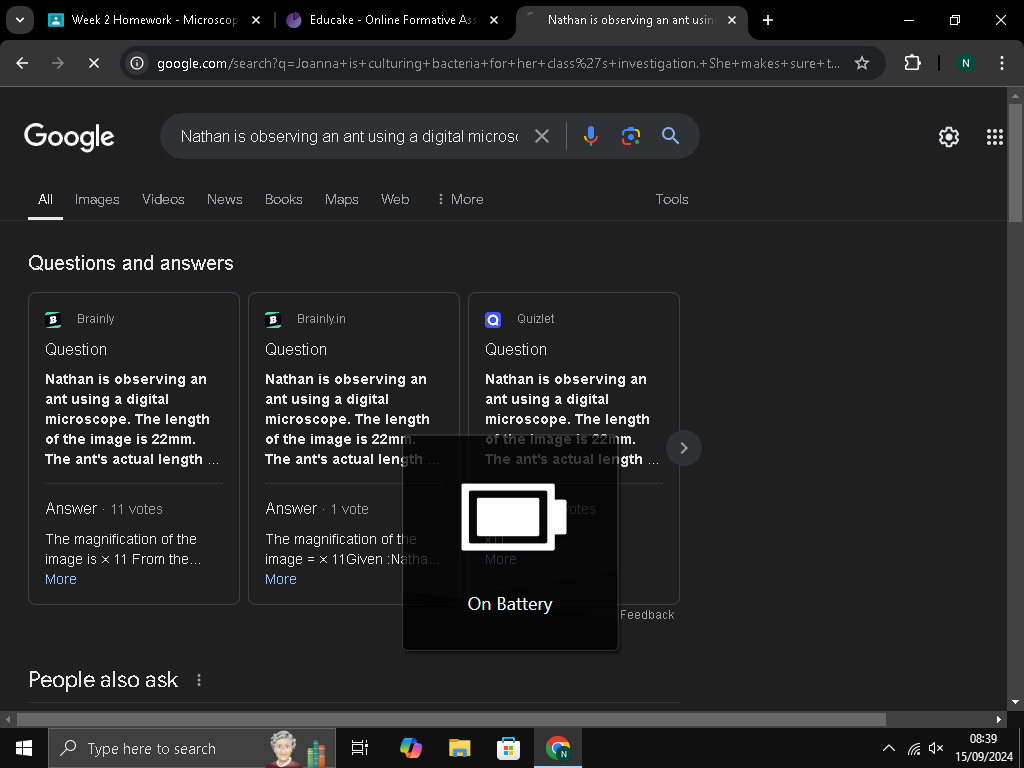Image resolution: width=1024 pixels, height=768 pixels.
Task: Open the Brainly.in question card
Action: 354,449
